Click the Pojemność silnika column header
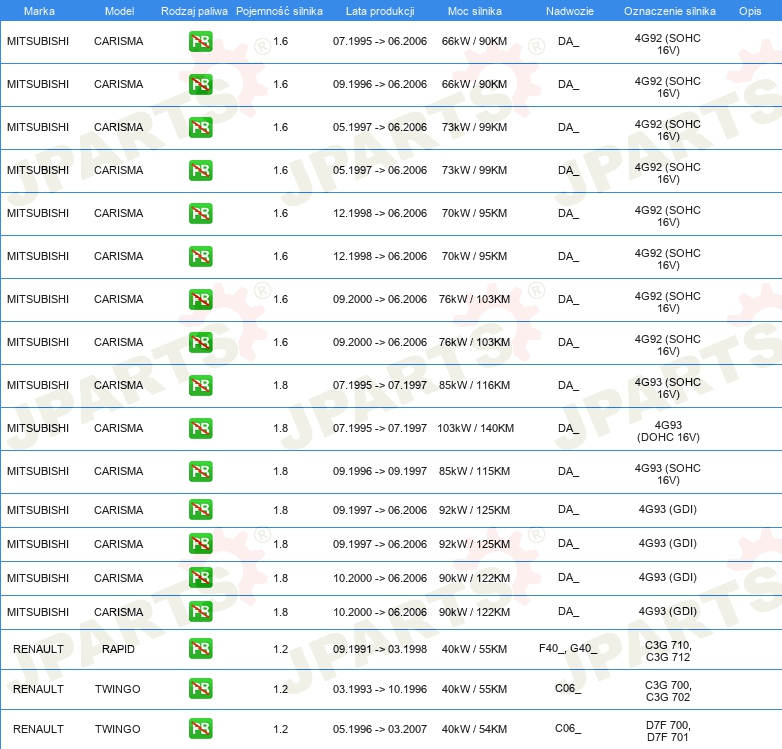The image size is (782, 749). [279, 11]
